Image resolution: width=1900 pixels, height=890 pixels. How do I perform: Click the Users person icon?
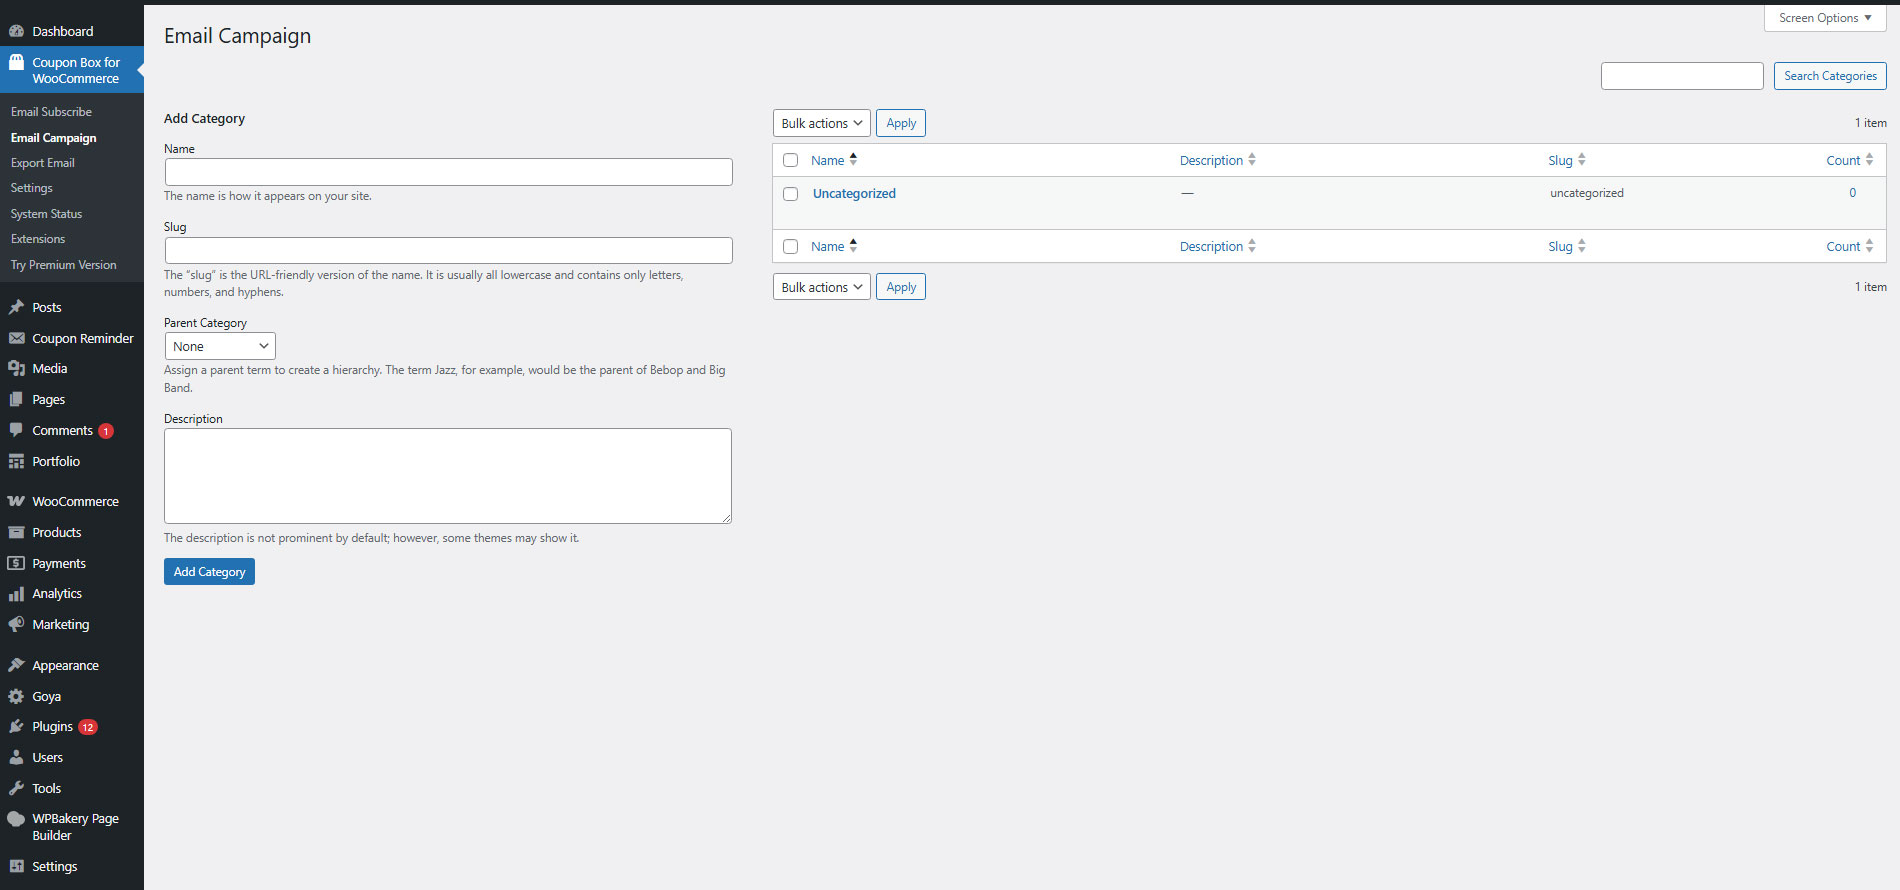point(16,757)
